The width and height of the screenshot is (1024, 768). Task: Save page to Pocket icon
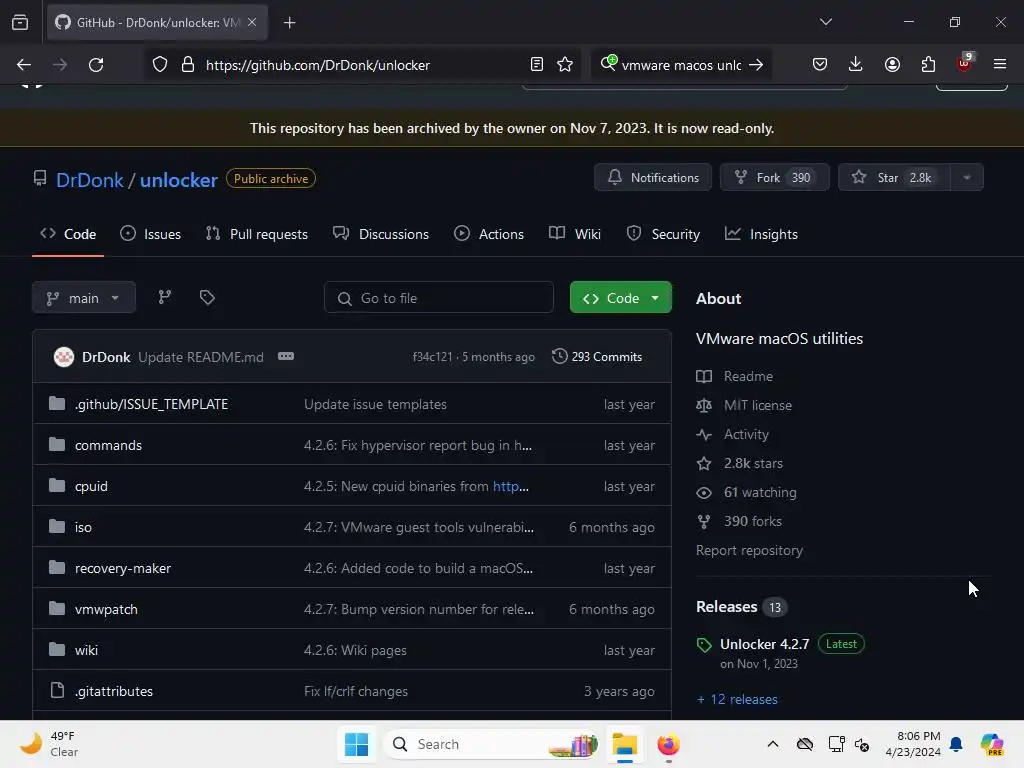point(820,65)
